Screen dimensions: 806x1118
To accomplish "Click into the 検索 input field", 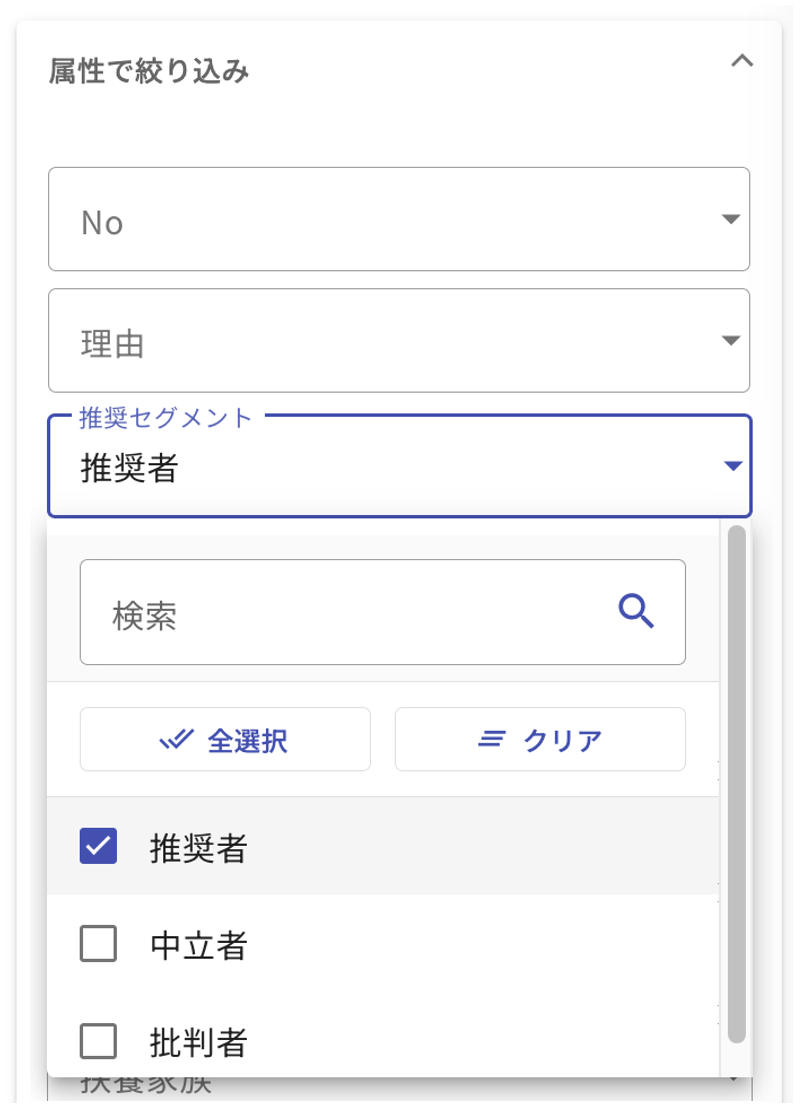I will coord(350,612).
